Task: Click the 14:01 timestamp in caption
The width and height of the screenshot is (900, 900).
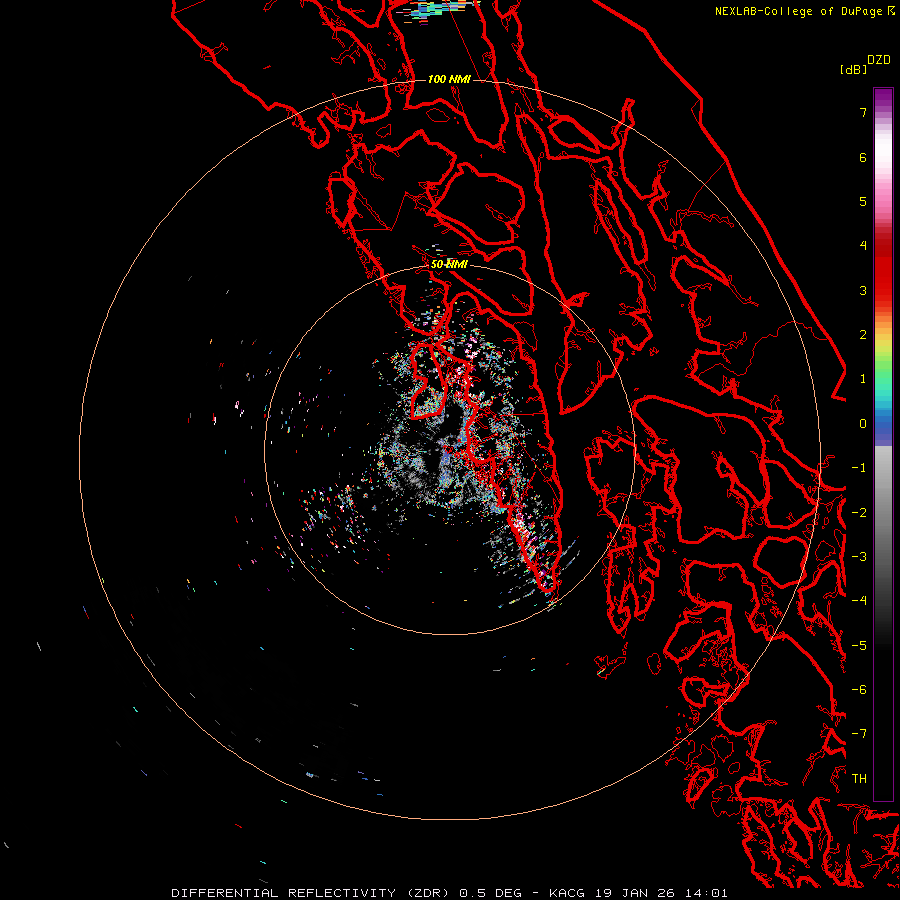Action: tap(706, 893)
